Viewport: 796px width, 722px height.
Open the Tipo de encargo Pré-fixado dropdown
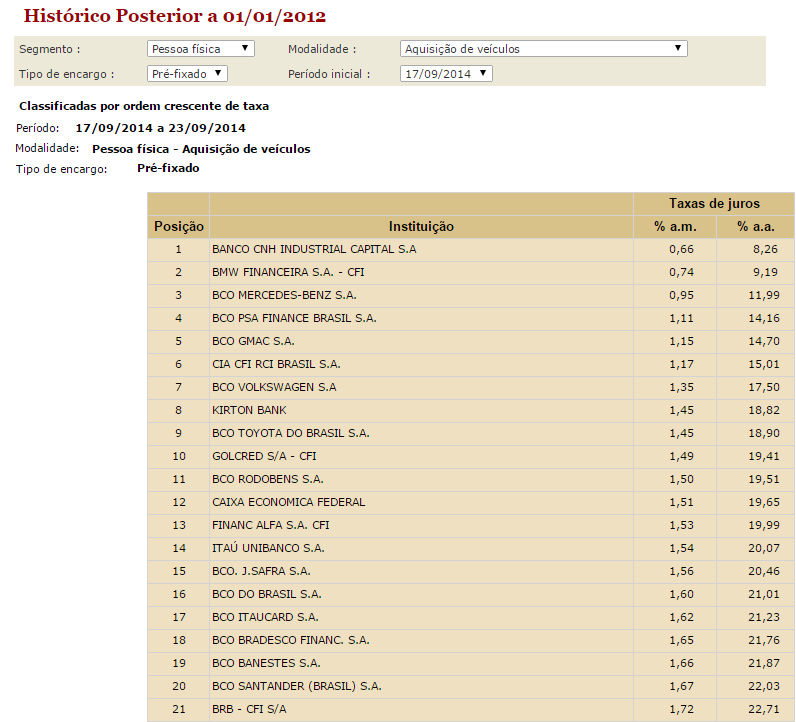click(188, 73)
